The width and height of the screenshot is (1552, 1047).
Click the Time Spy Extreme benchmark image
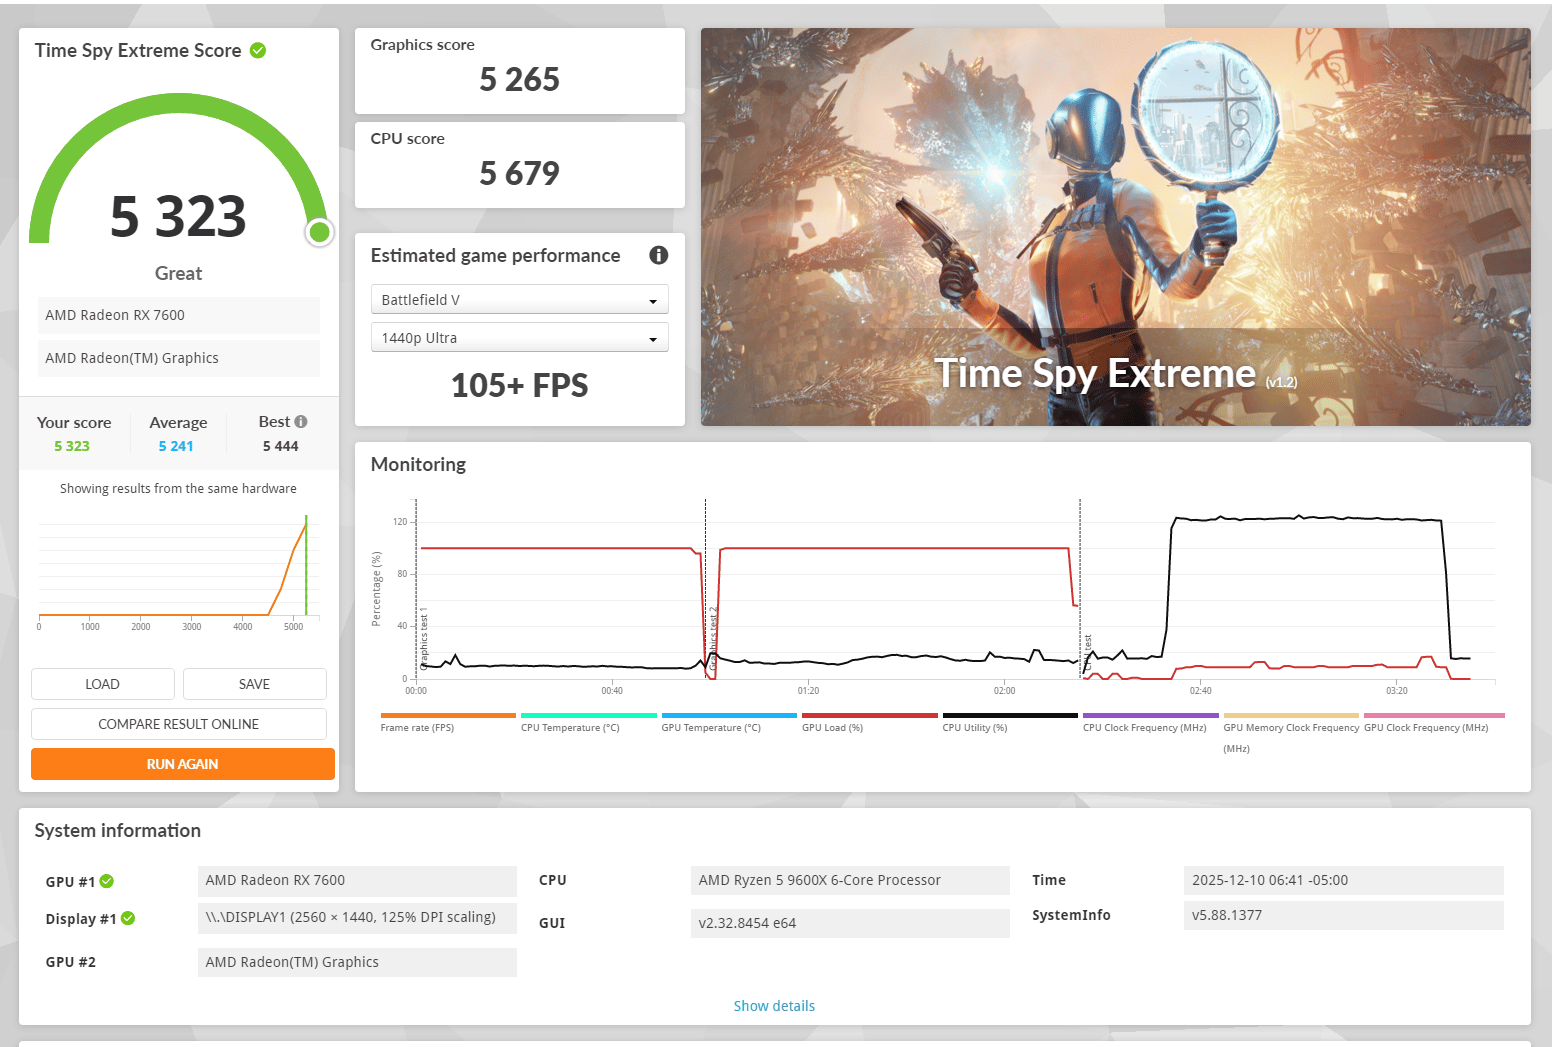1115,227
